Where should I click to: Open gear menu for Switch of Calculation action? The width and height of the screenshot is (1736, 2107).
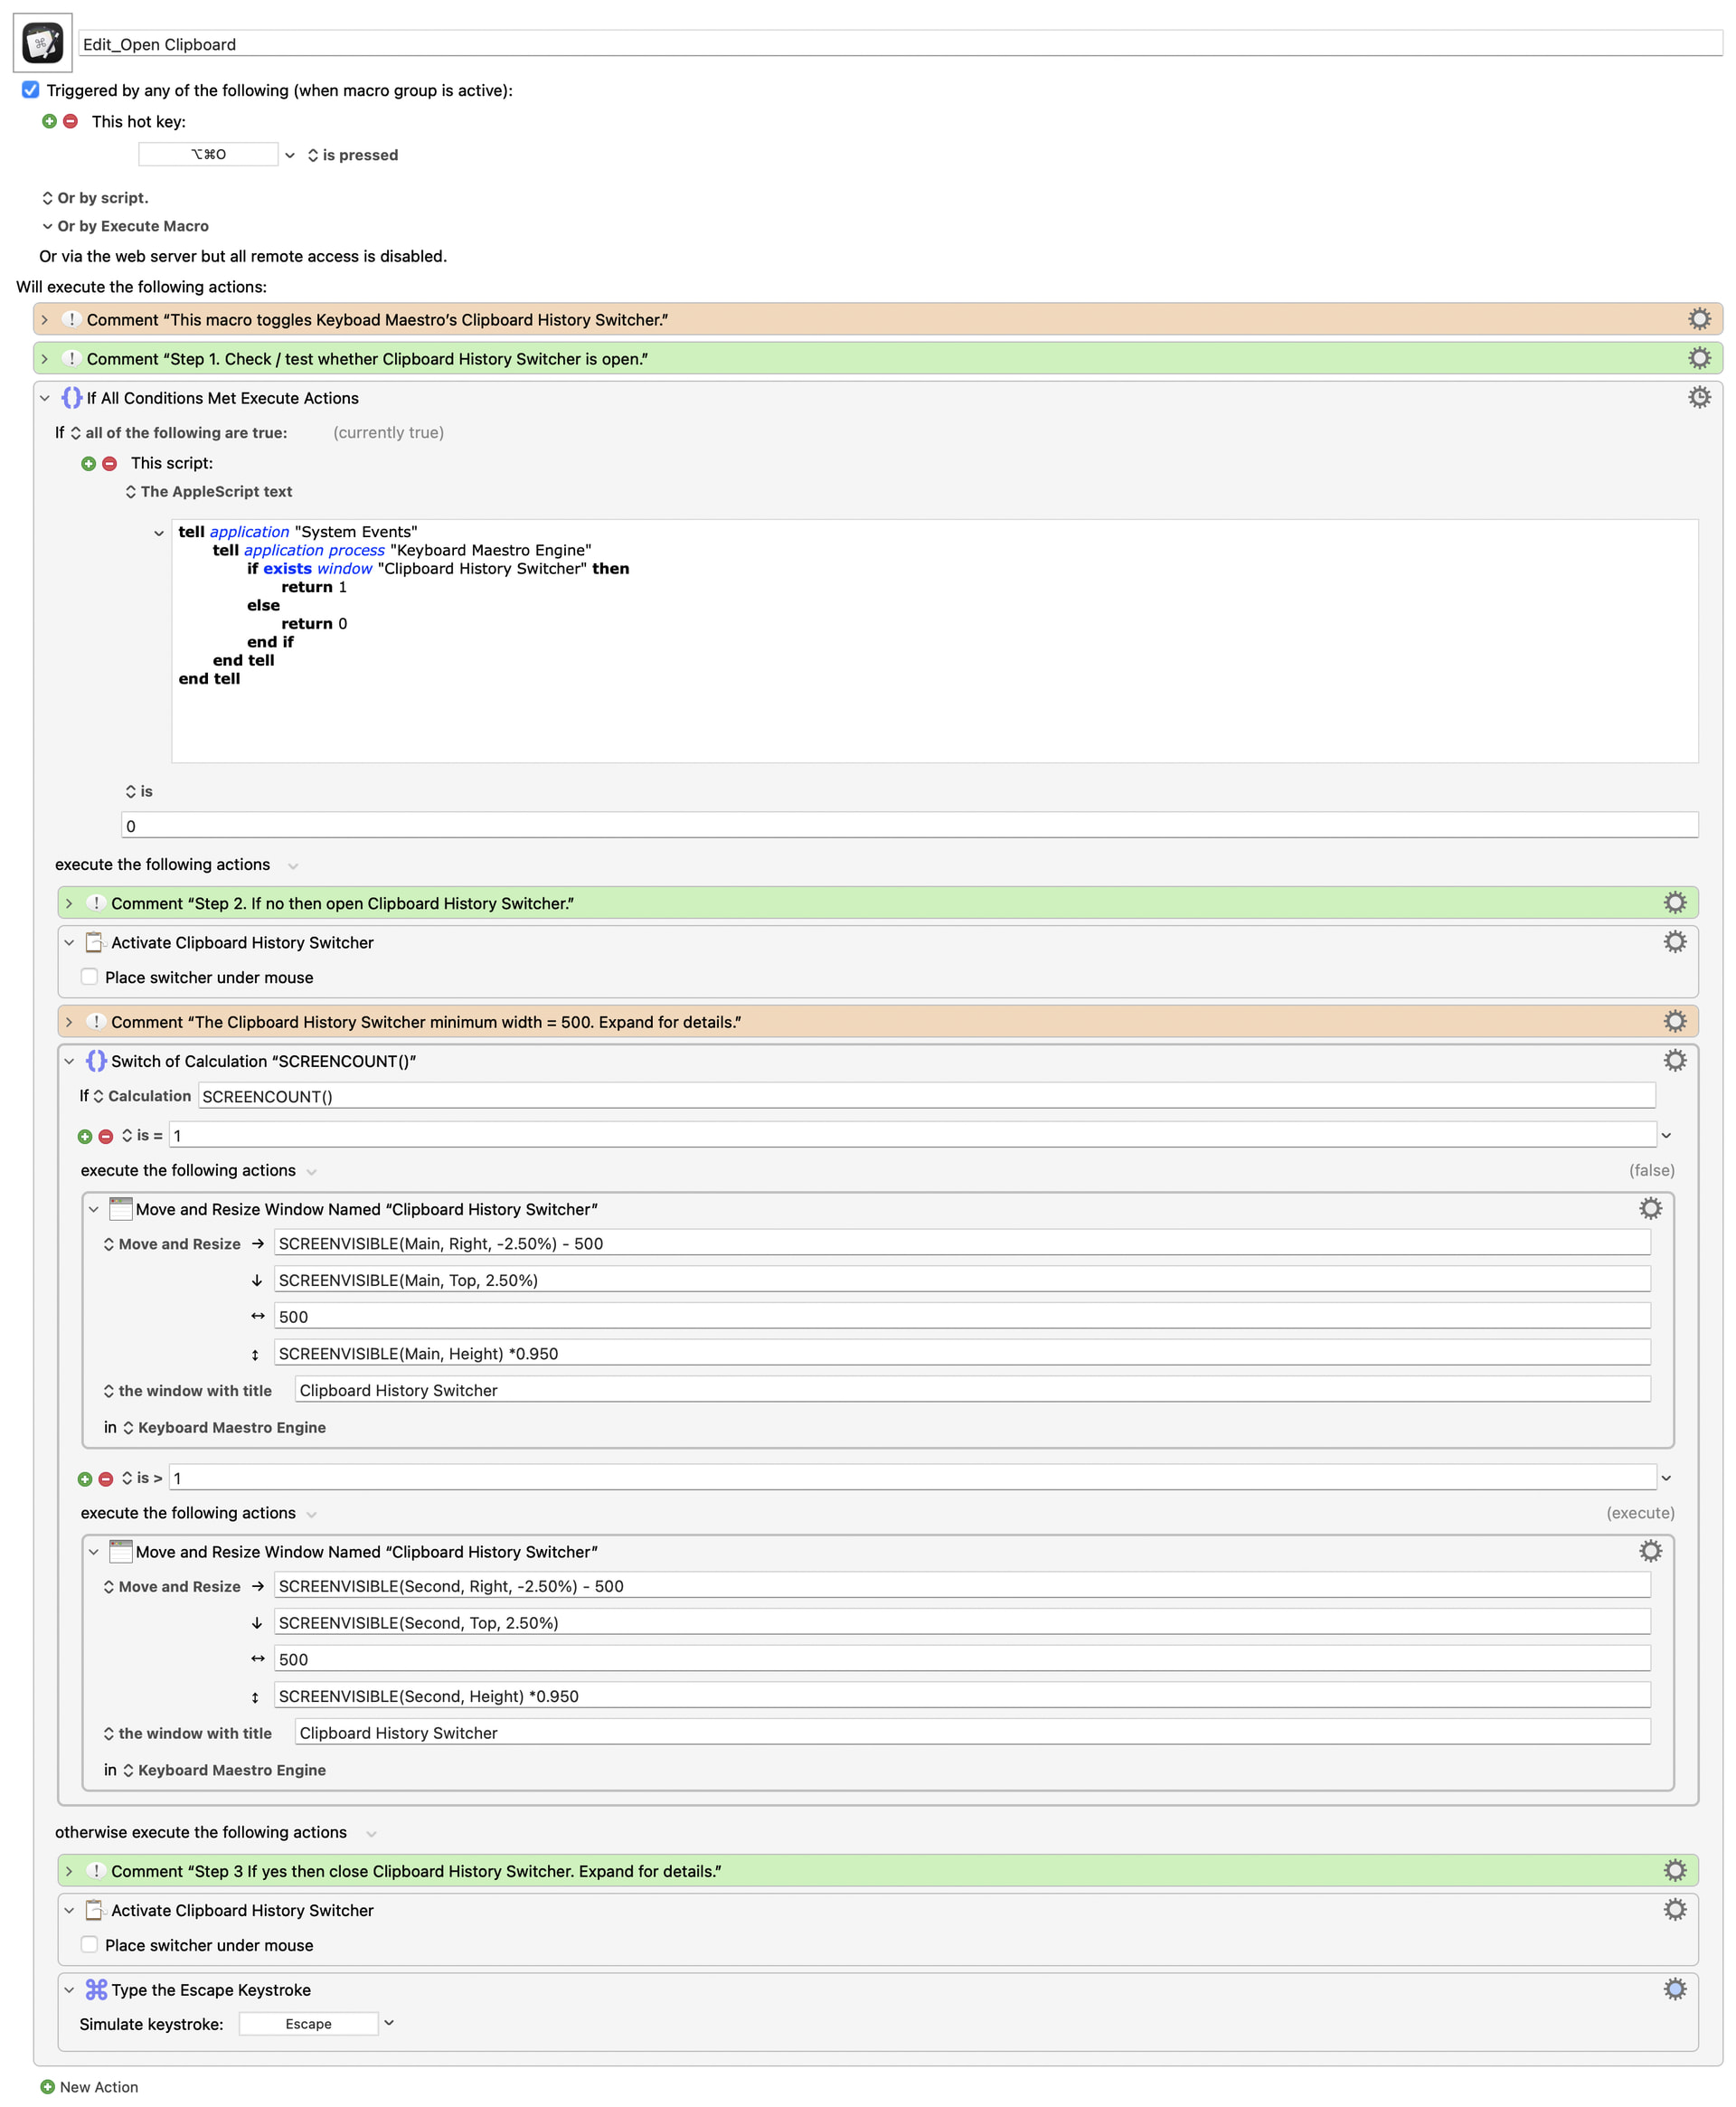[1674, 1060]
